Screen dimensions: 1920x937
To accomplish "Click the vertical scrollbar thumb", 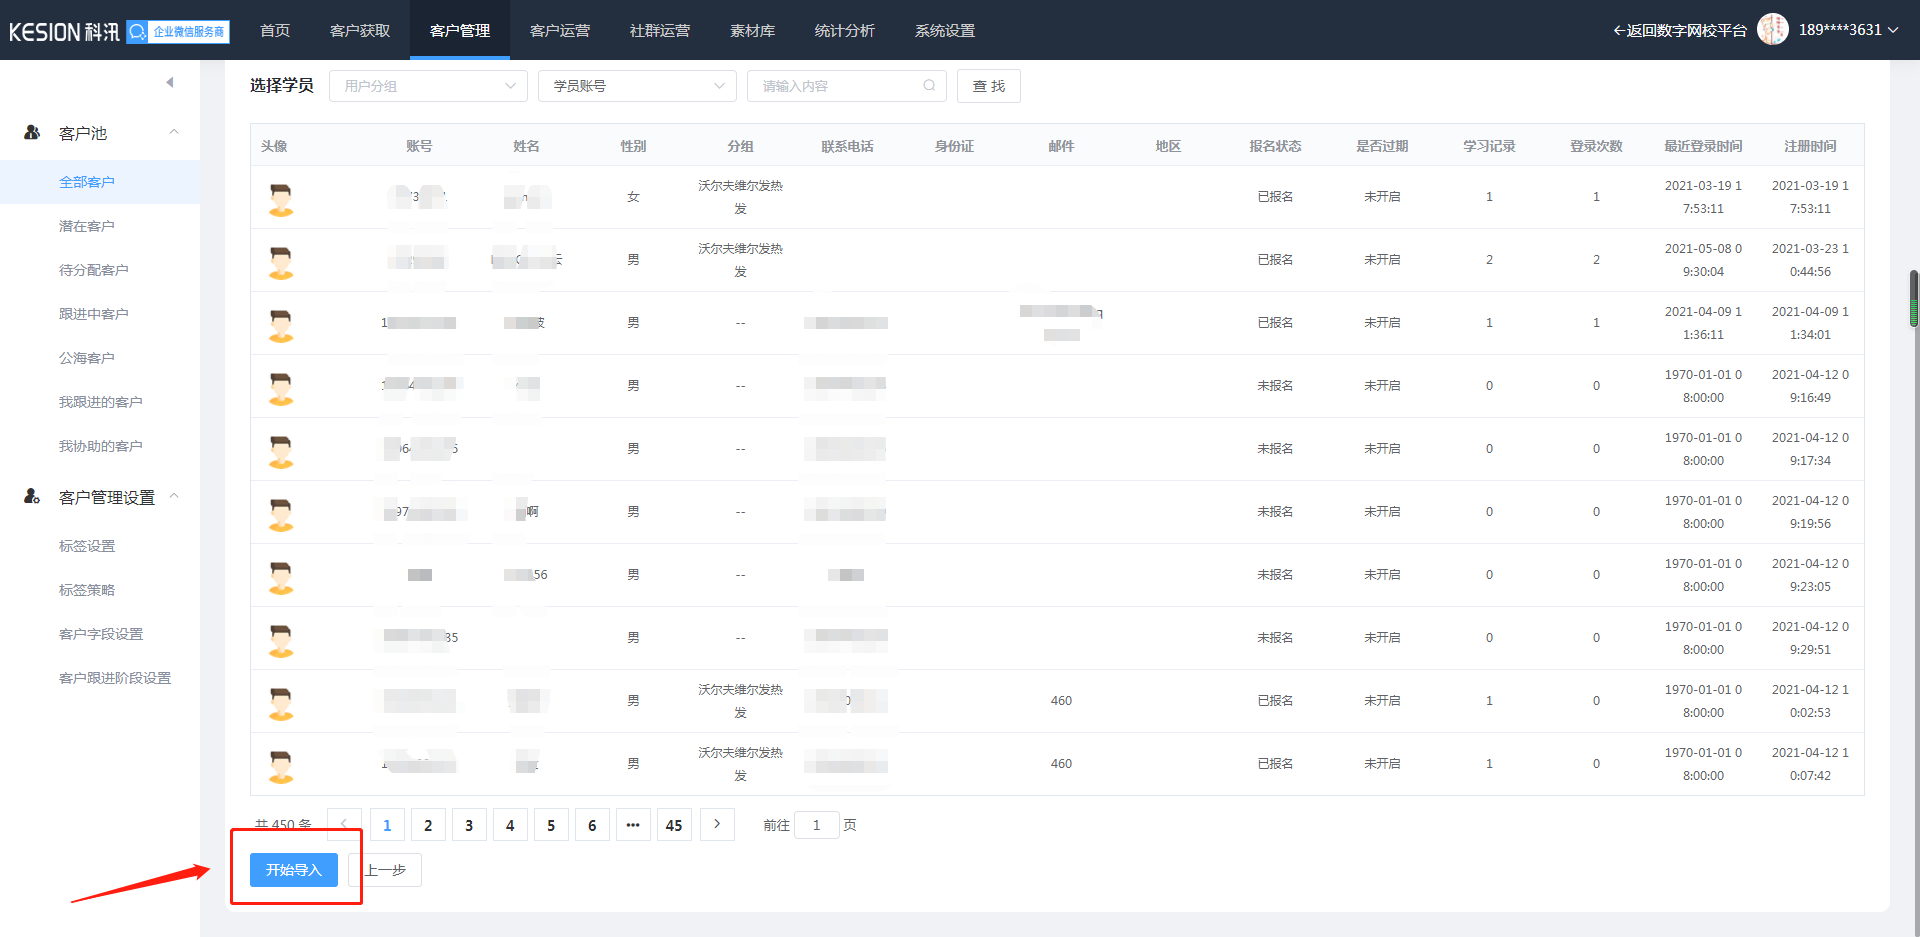I will coord(1914,298).
